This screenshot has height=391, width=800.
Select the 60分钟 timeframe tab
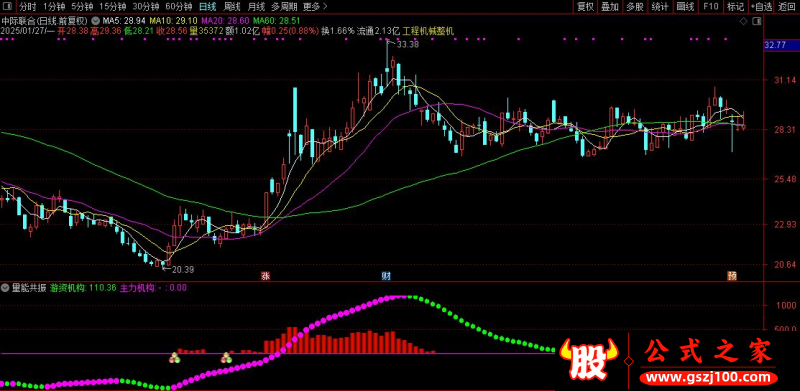click(179, 7)
